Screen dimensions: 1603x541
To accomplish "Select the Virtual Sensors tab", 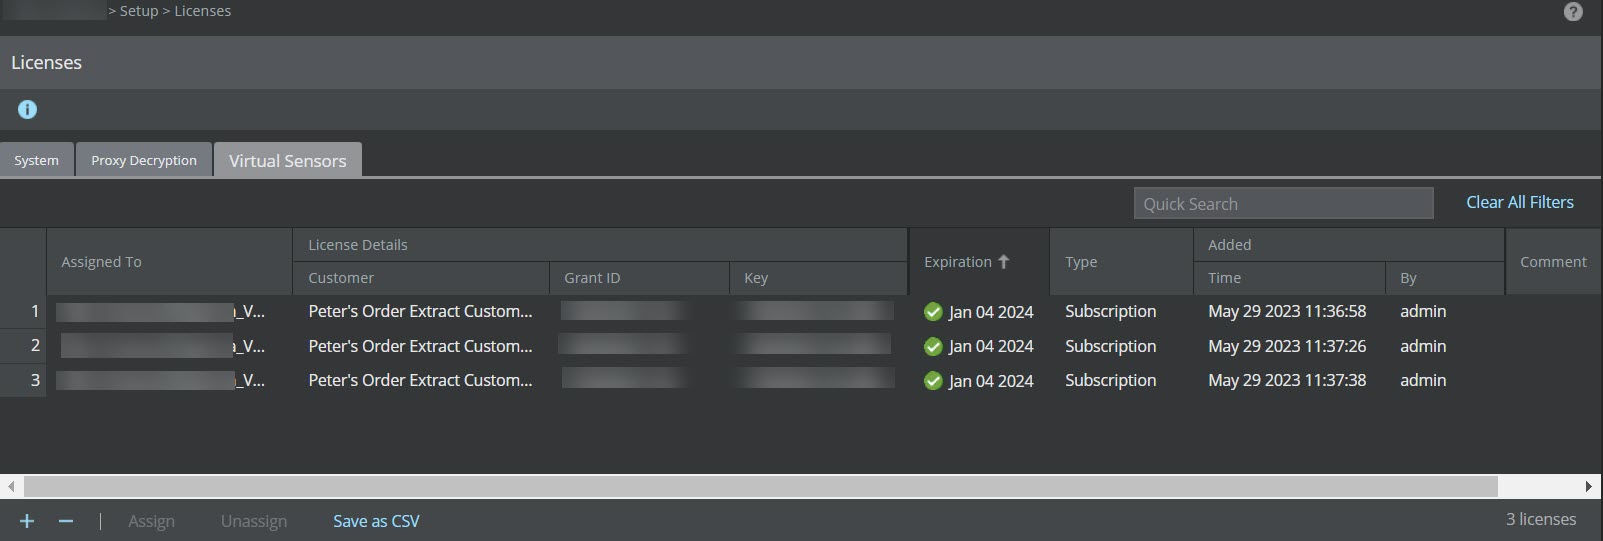I will (288, 160).
